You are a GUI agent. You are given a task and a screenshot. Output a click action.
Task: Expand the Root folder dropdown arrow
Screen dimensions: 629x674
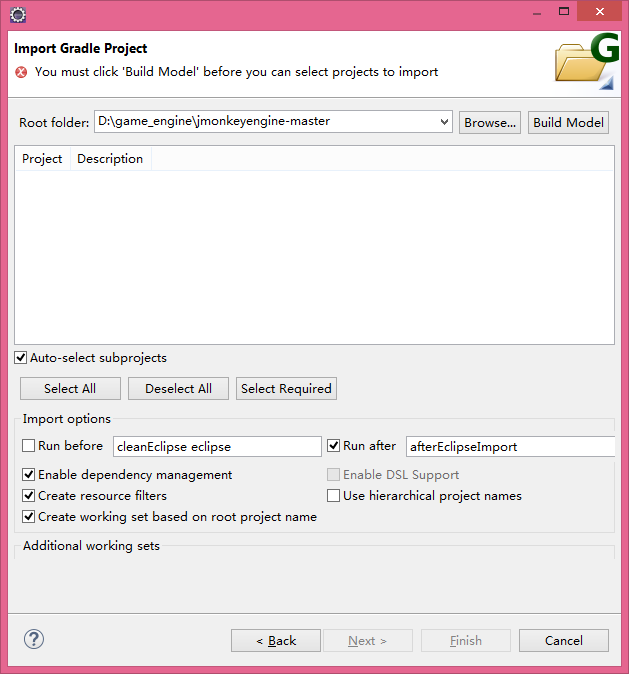pyautogui.click(x=445, y=122)
